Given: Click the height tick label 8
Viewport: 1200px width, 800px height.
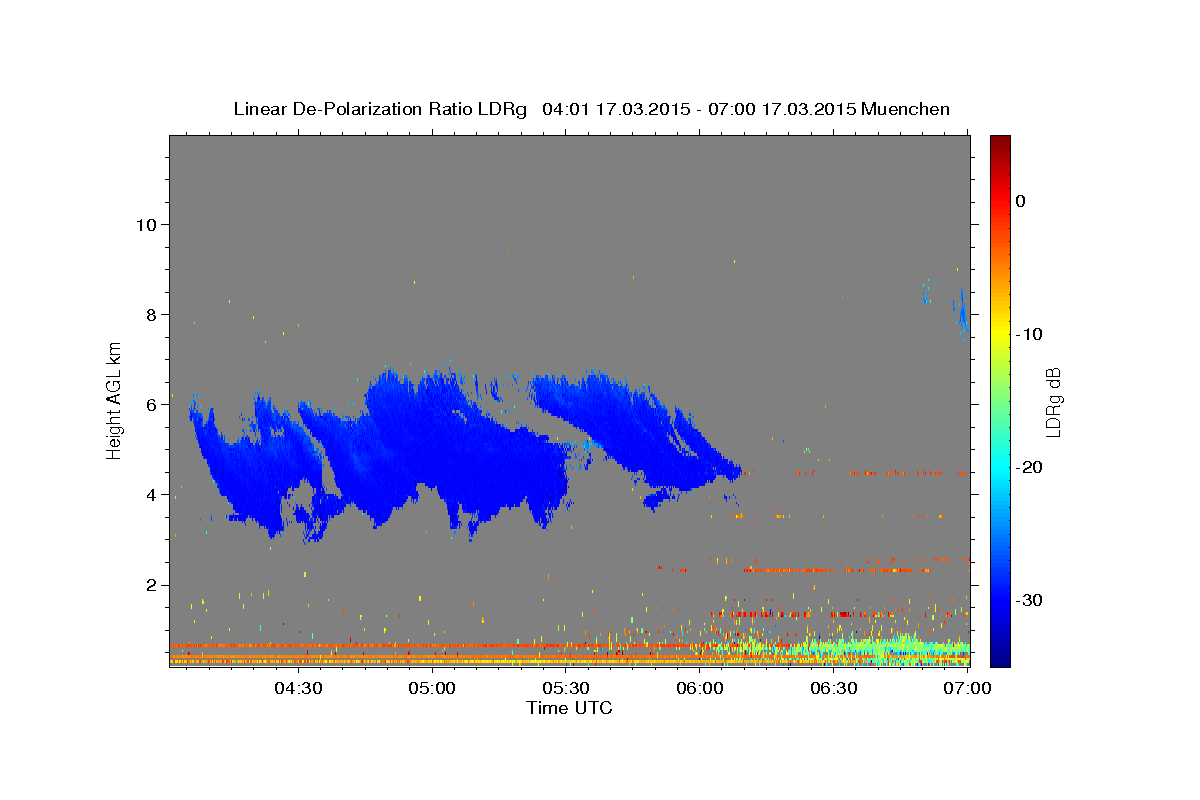Looking at the screenshot, I should (153, 314).
